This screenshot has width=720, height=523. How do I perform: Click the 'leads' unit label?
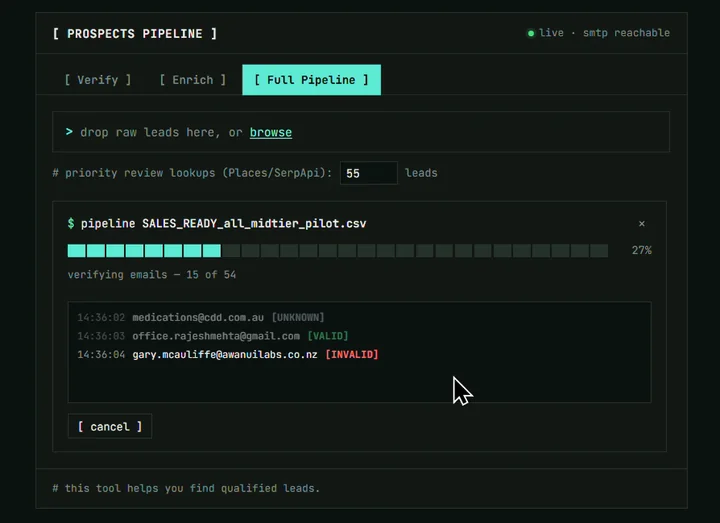click(x=421, y=173)
